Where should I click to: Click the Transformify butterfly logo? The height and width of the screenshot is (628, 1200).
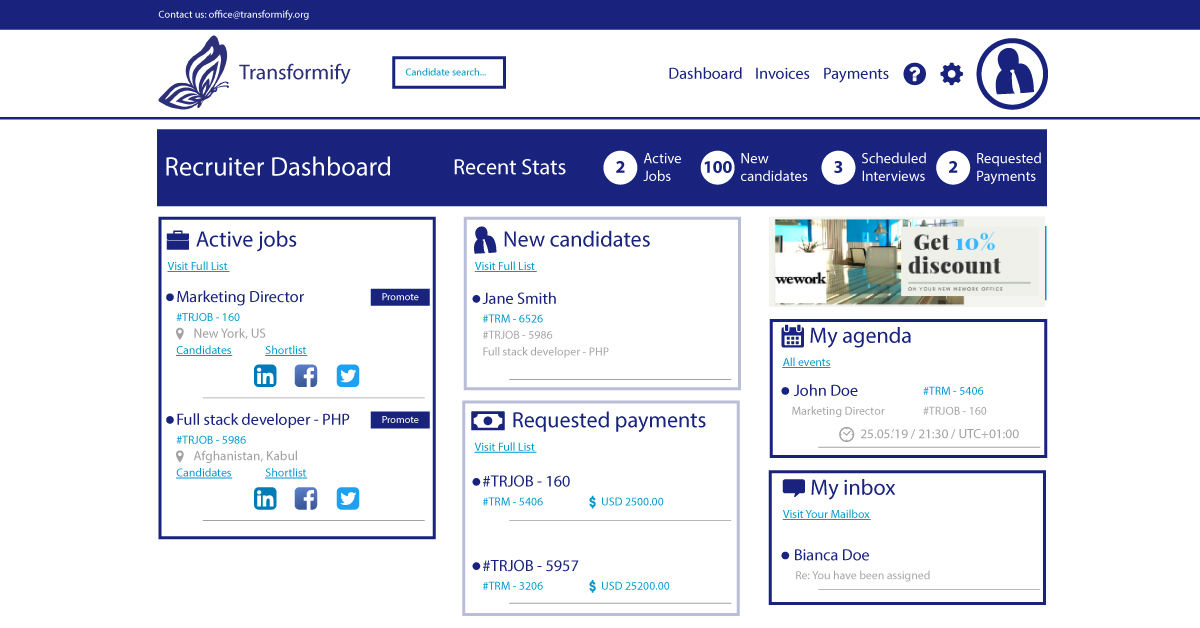click(194, 73)
